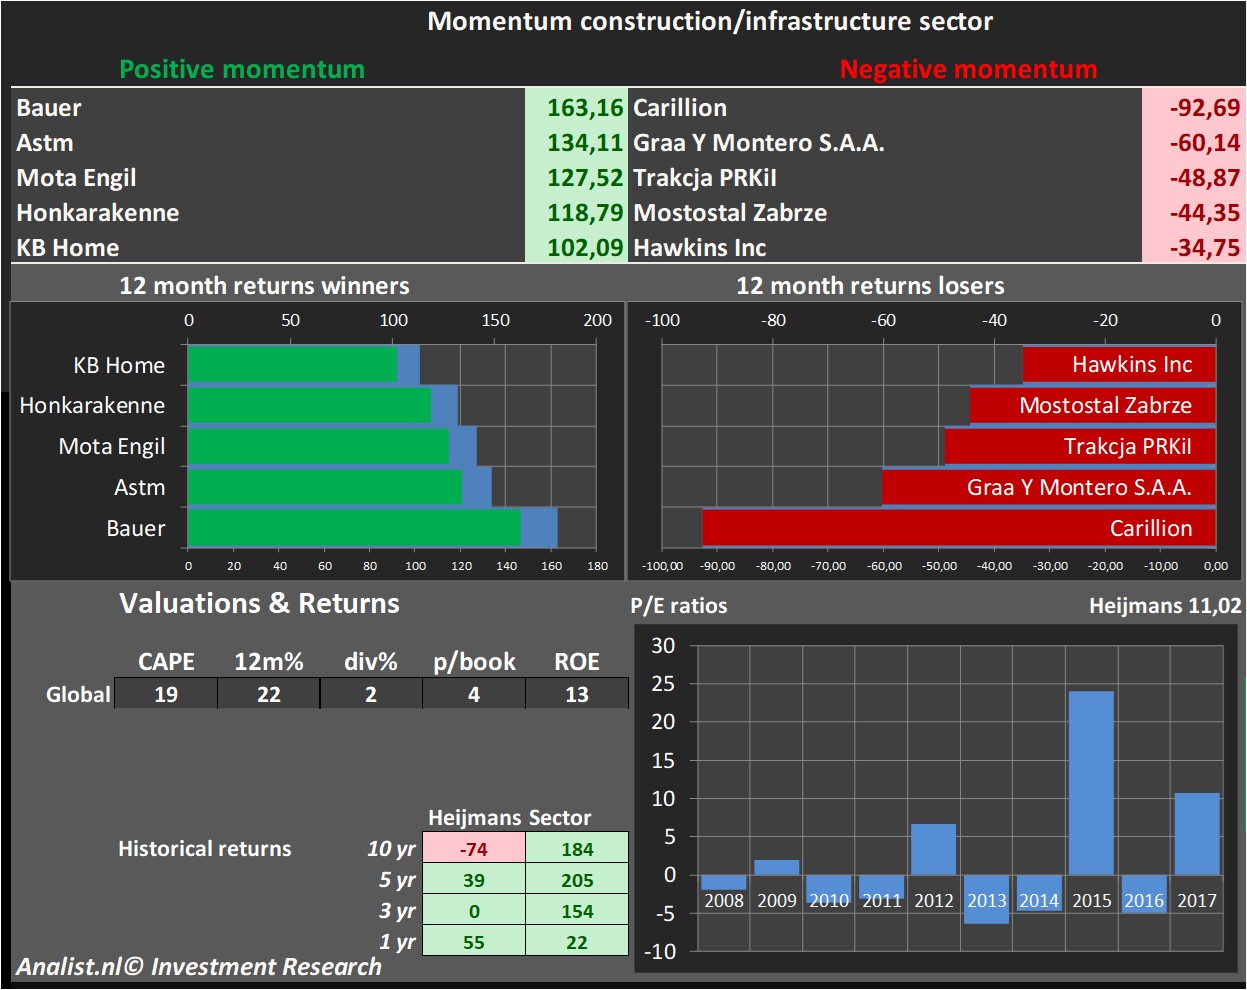Click the red Trakcja PRKiI bar in losers chart

(1080, 446)
